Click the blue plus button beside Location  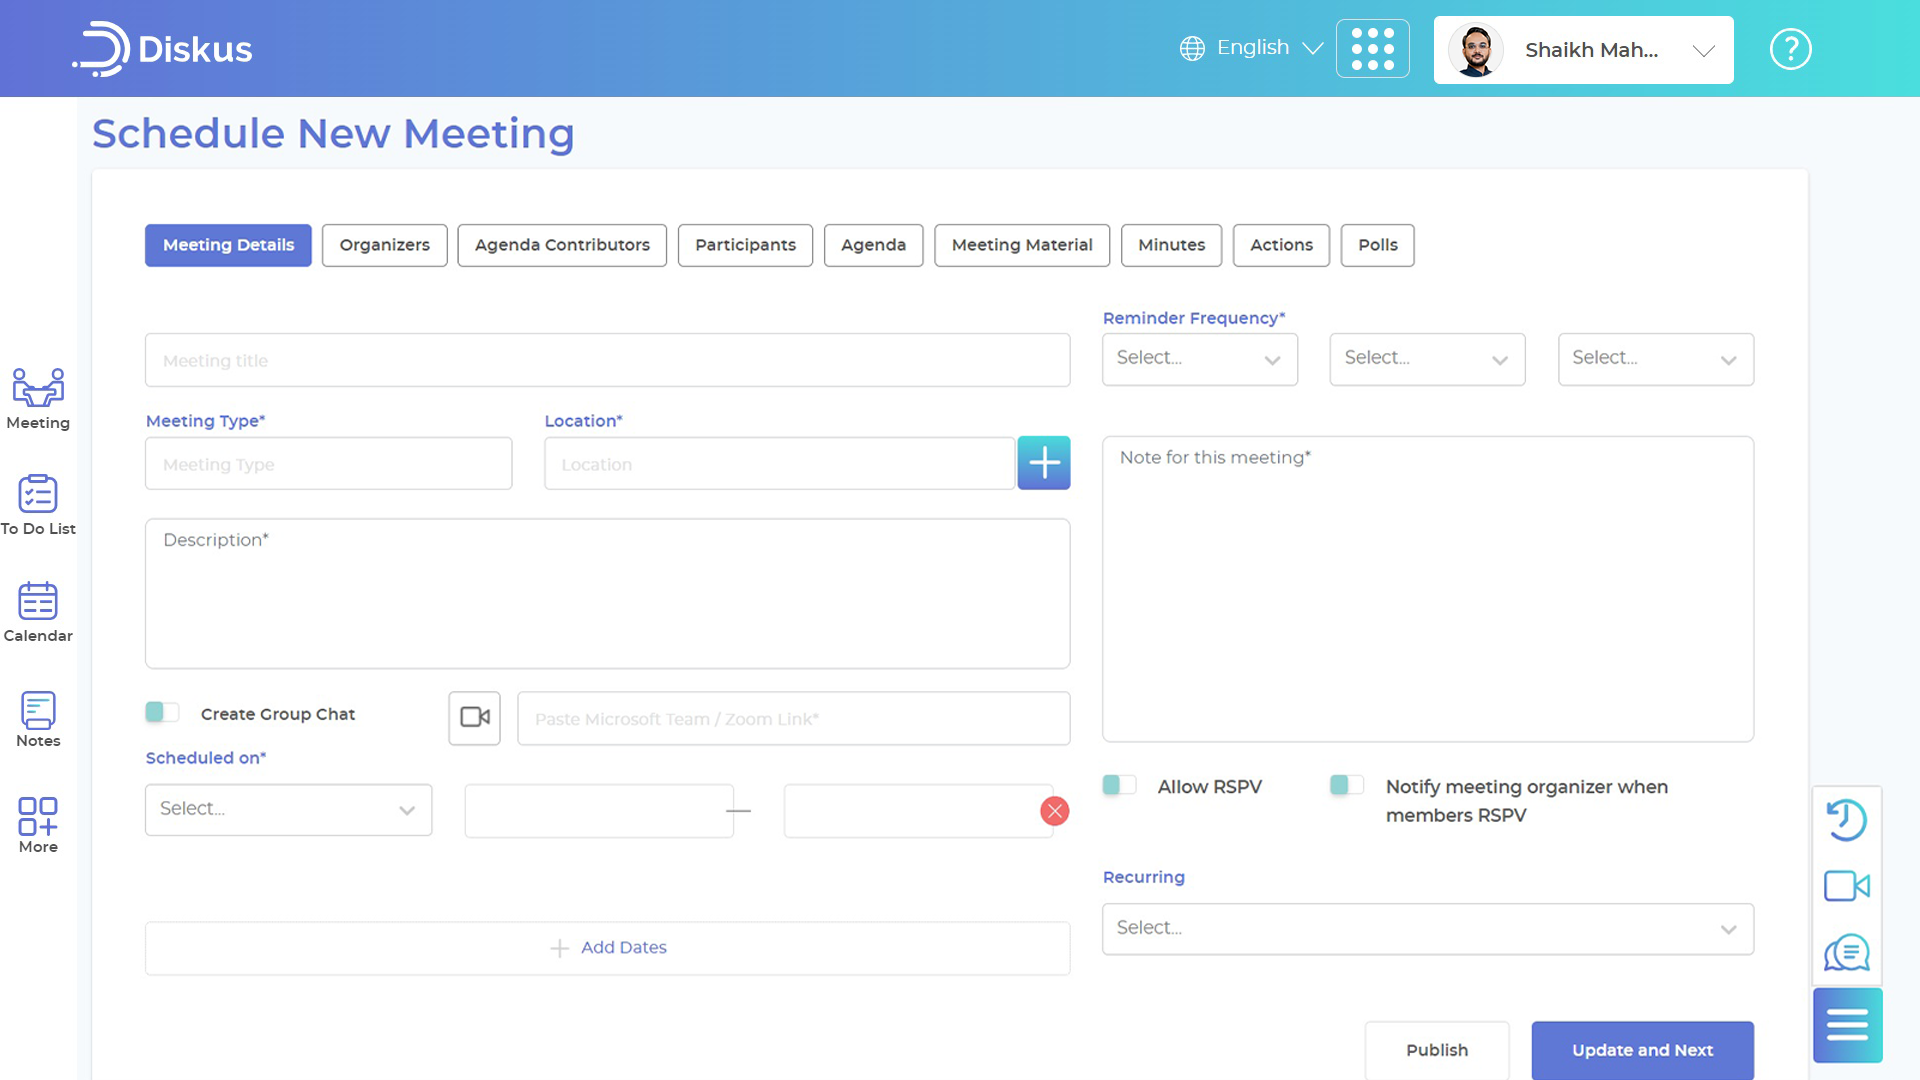coord(1044,463)
